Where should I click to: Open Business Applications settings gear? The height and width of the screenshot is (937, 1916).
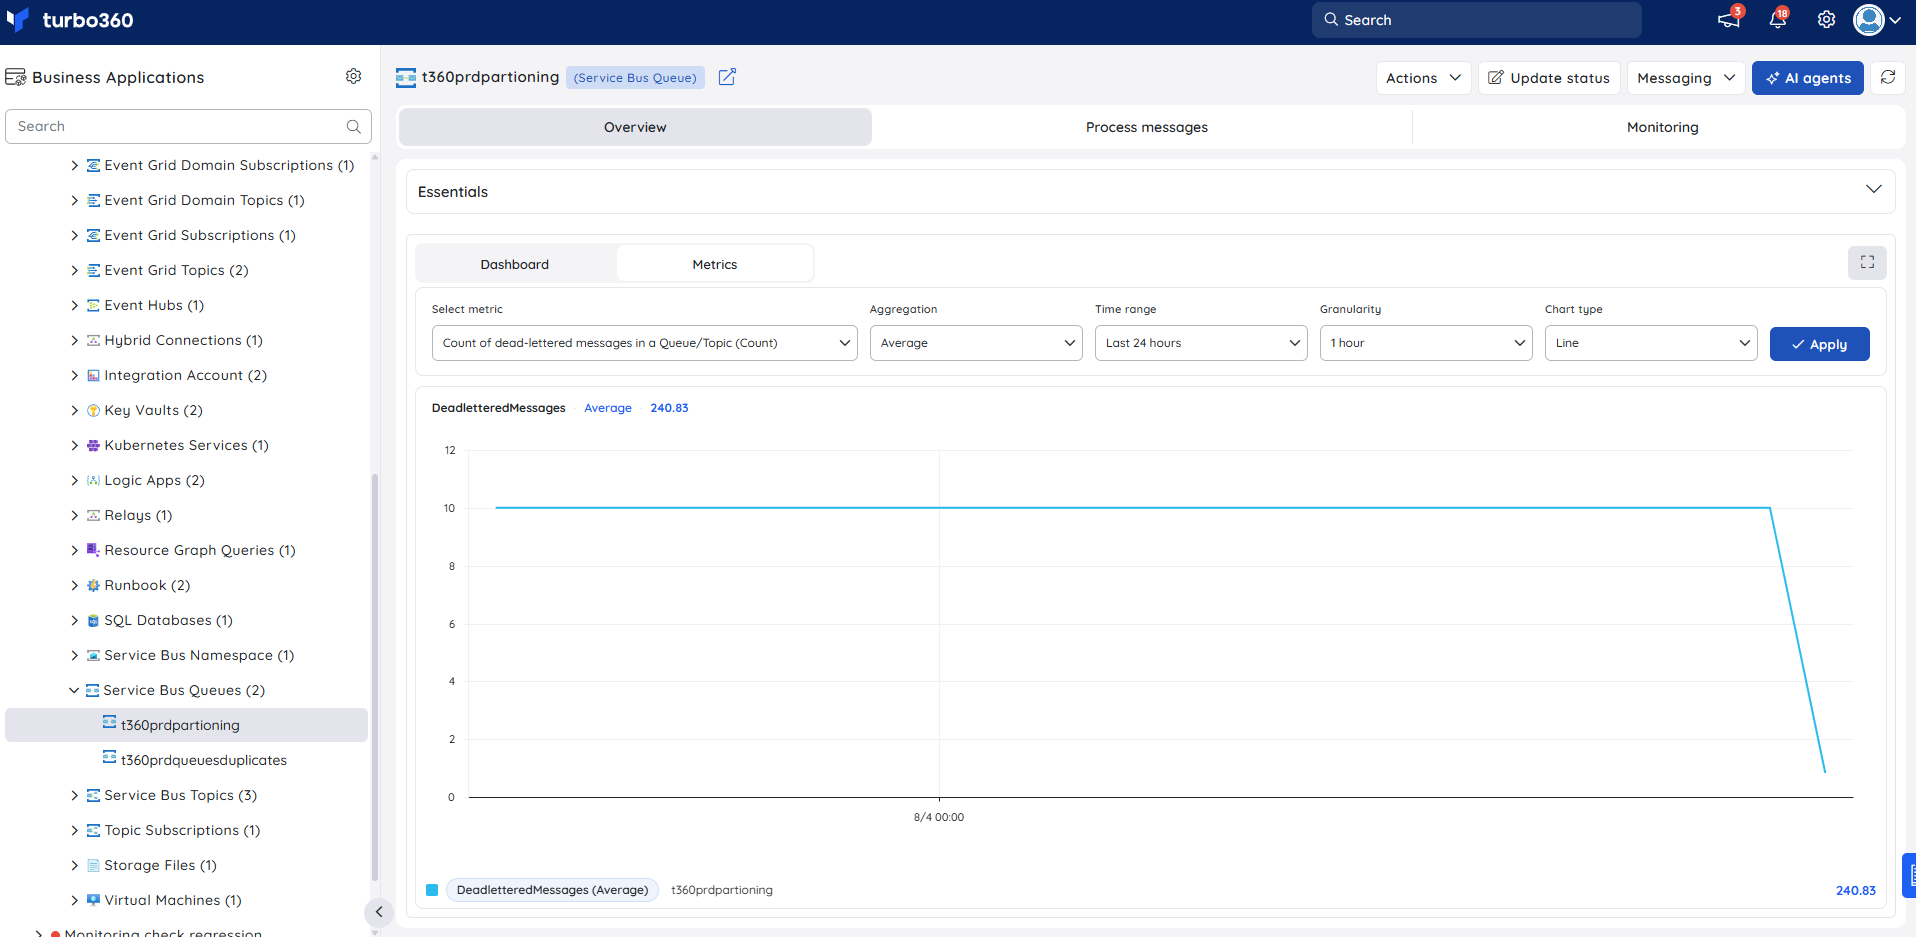click(x=353, y=77)
